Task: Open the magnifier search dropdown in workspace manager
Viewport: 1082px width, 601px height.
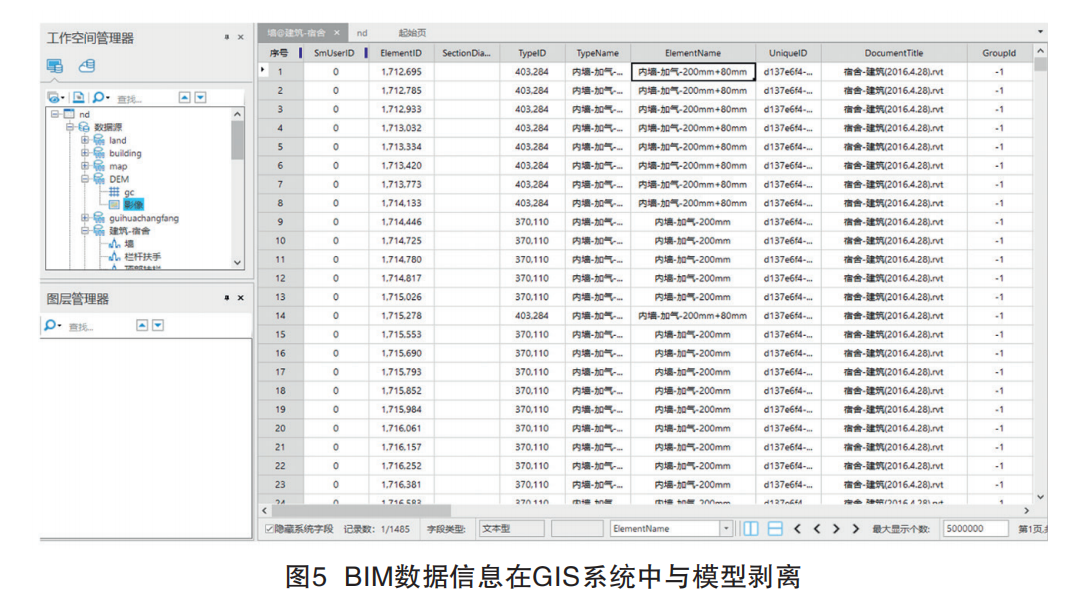Action: (101, 97)
